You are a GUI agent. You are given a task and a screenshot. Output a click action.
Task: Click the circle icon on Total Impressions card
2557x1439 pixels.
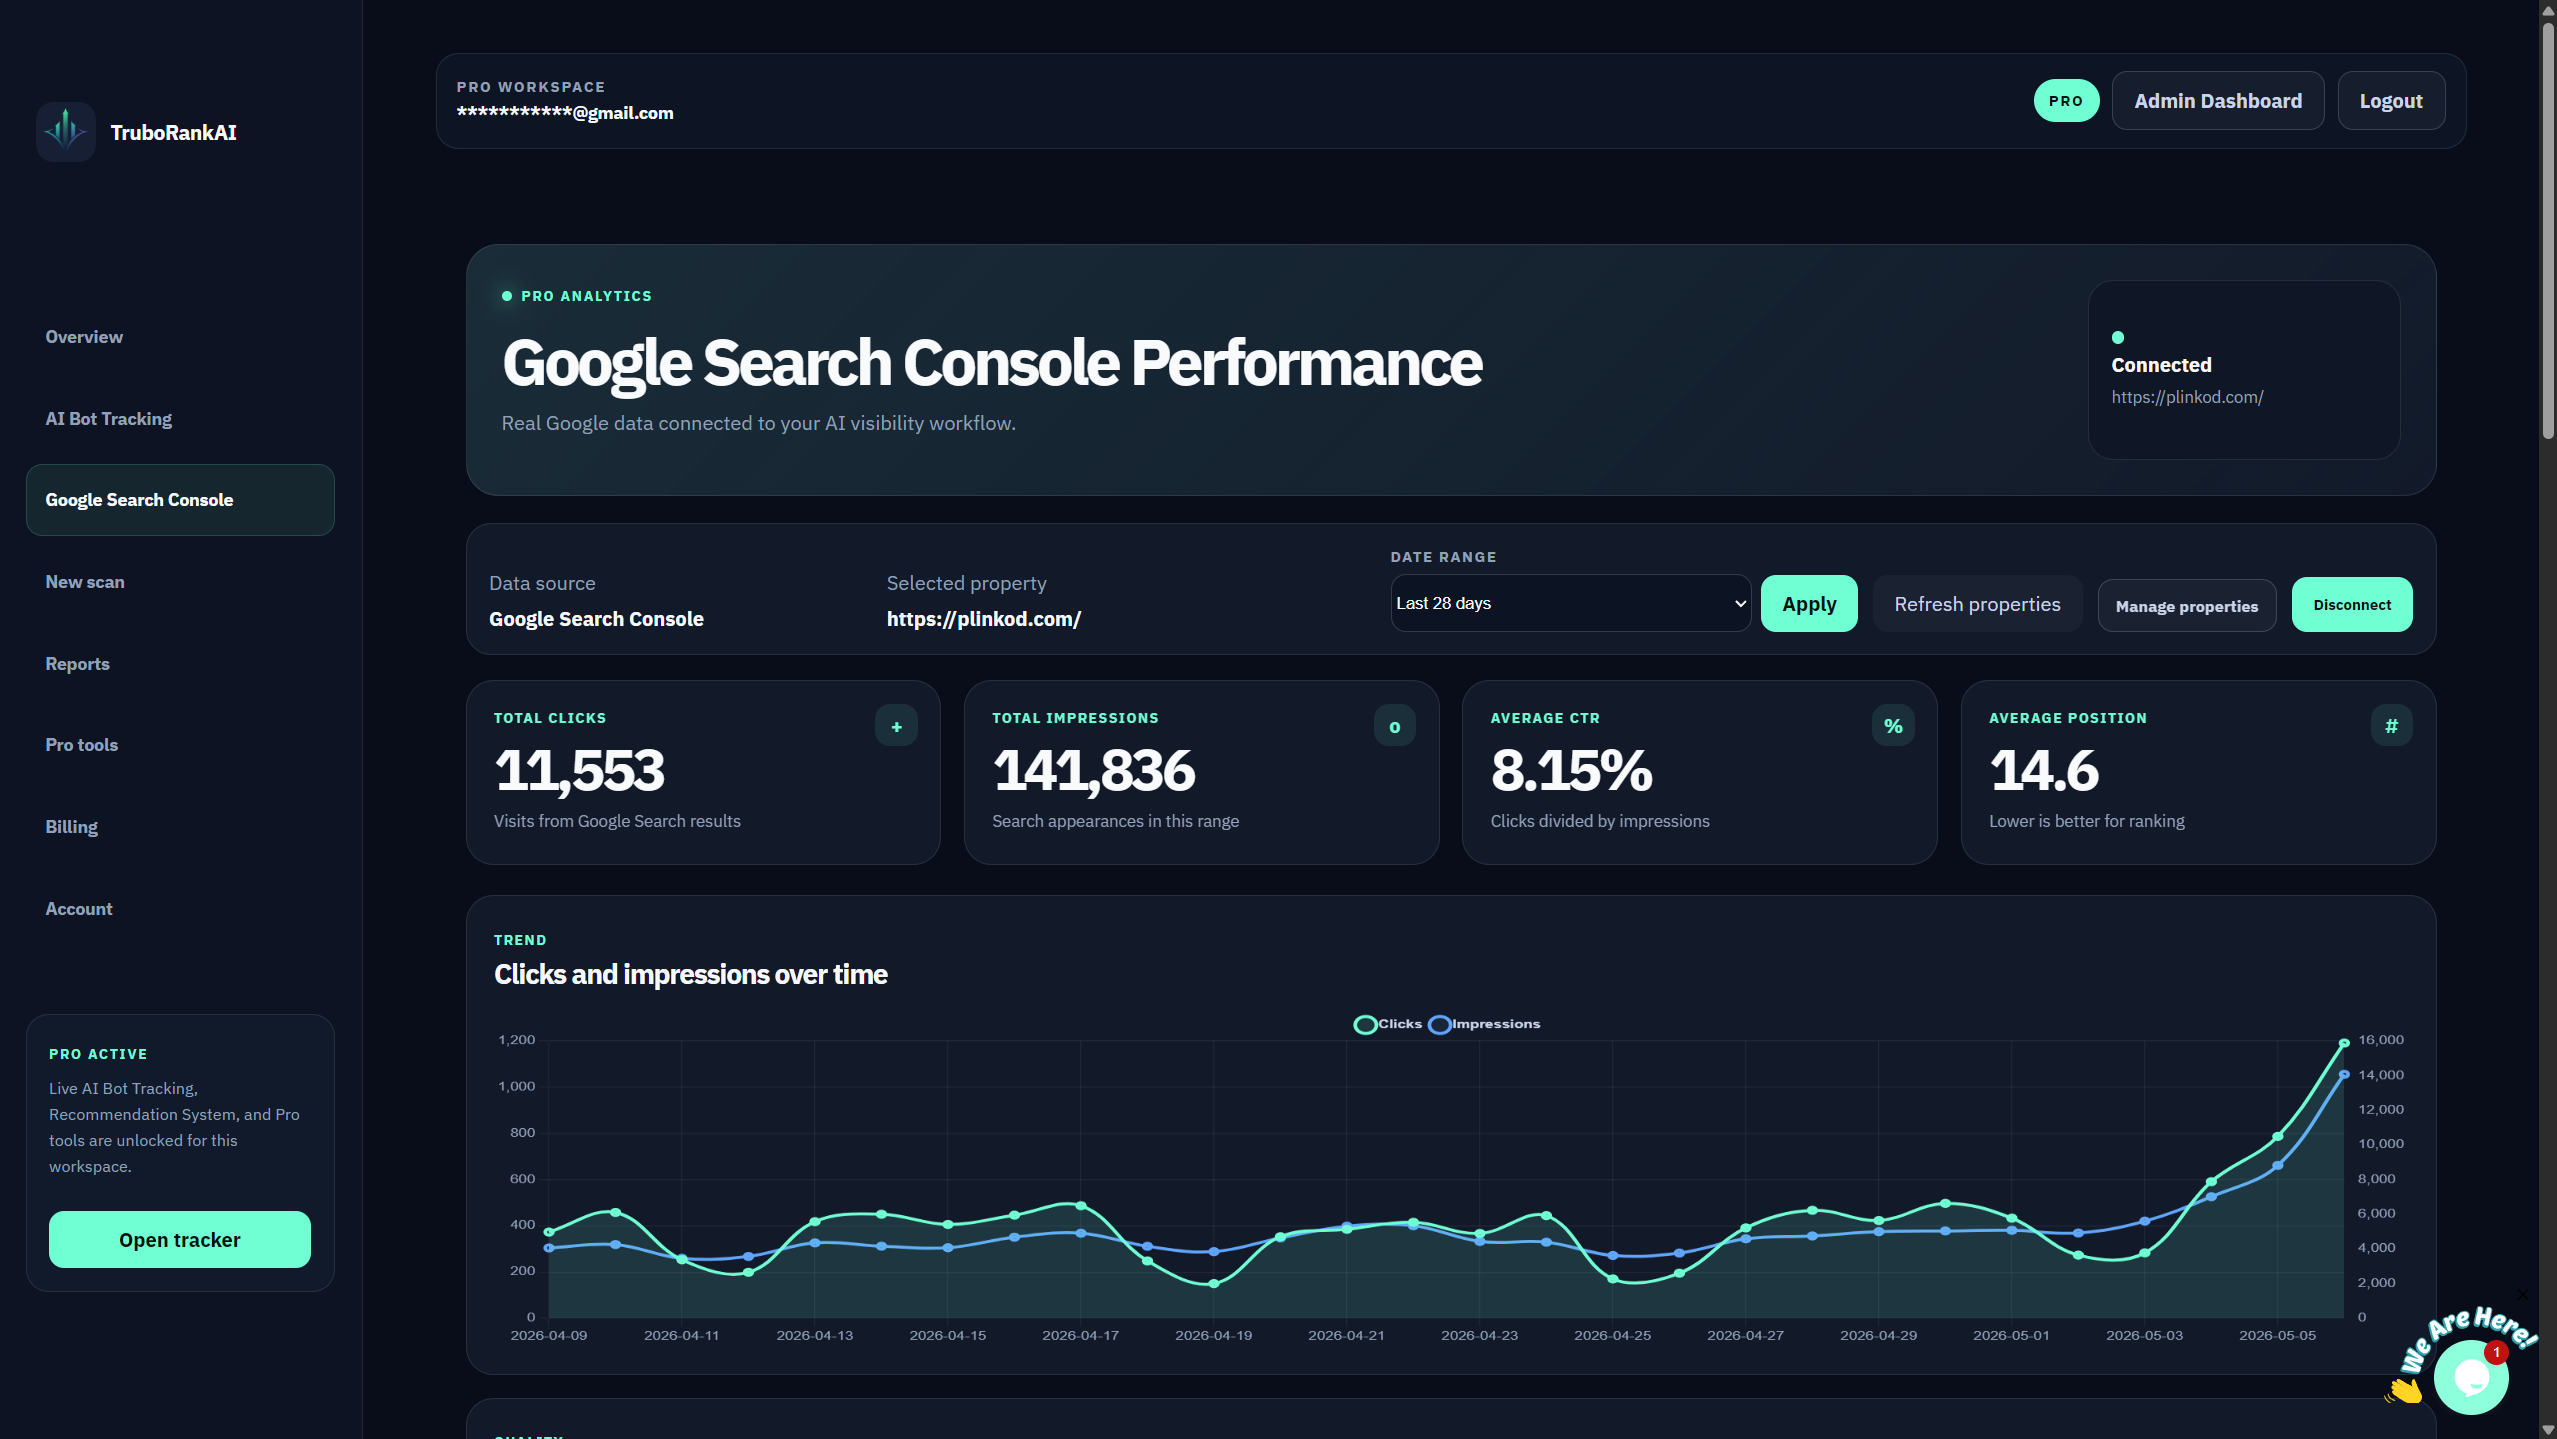(1395, 726)
